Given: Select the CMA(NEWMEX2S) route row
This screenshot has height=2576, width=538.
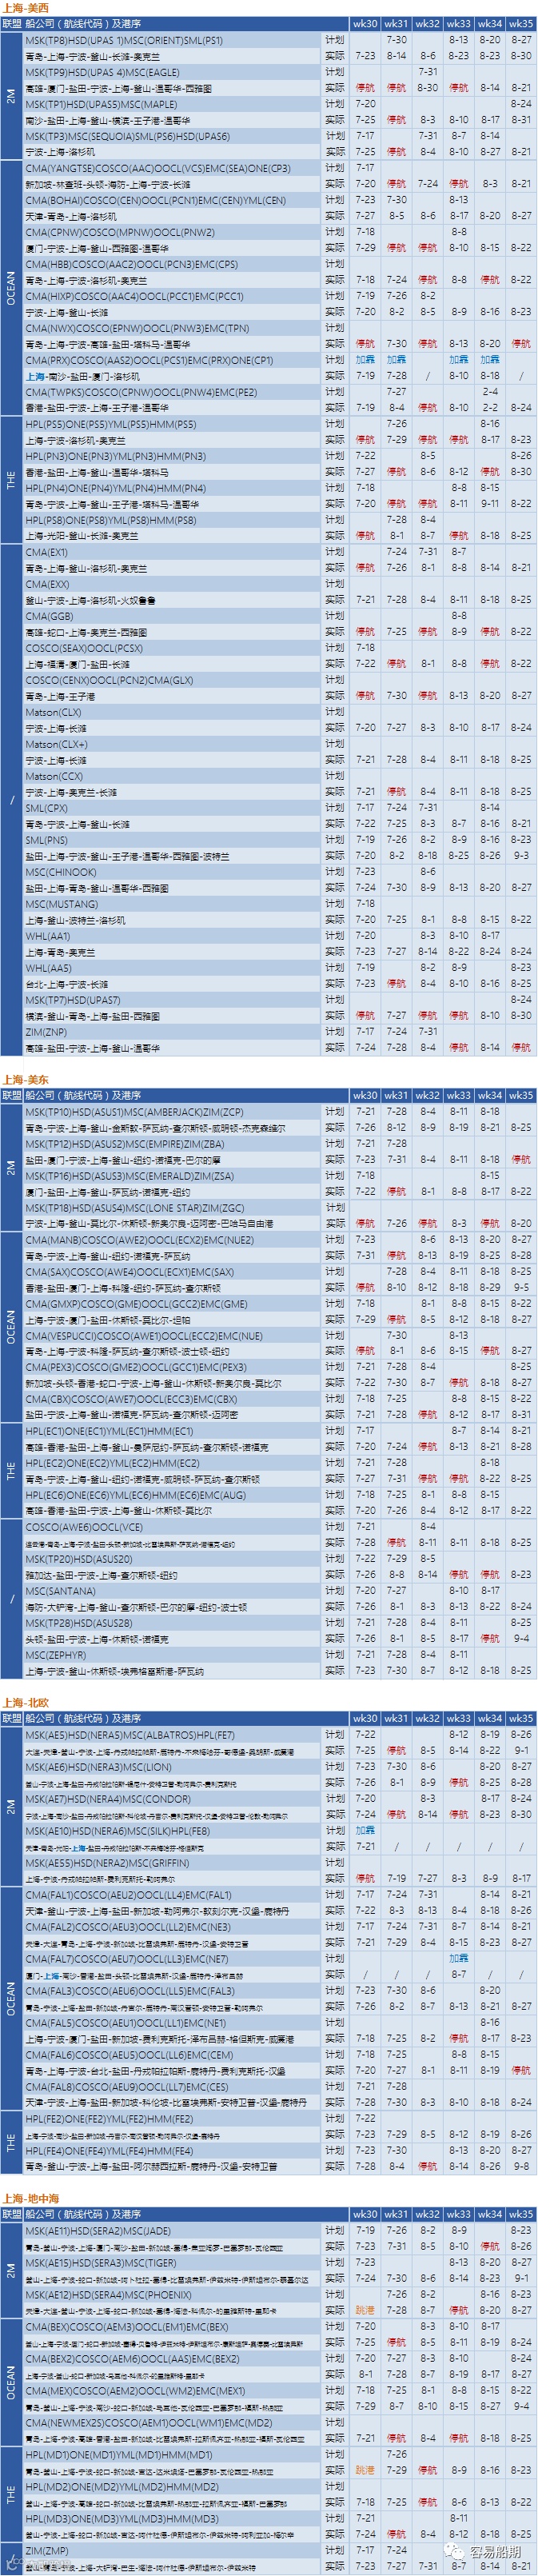Looking at the screenshot, I should coord(149,2423).
